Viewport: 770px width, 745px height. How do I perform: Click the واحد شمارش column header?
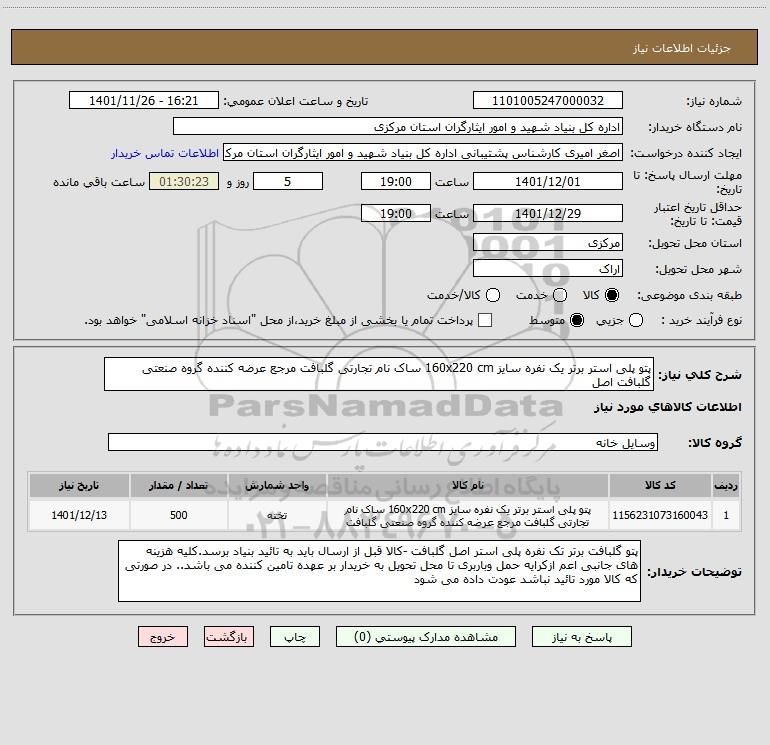(x=277, y=485)
